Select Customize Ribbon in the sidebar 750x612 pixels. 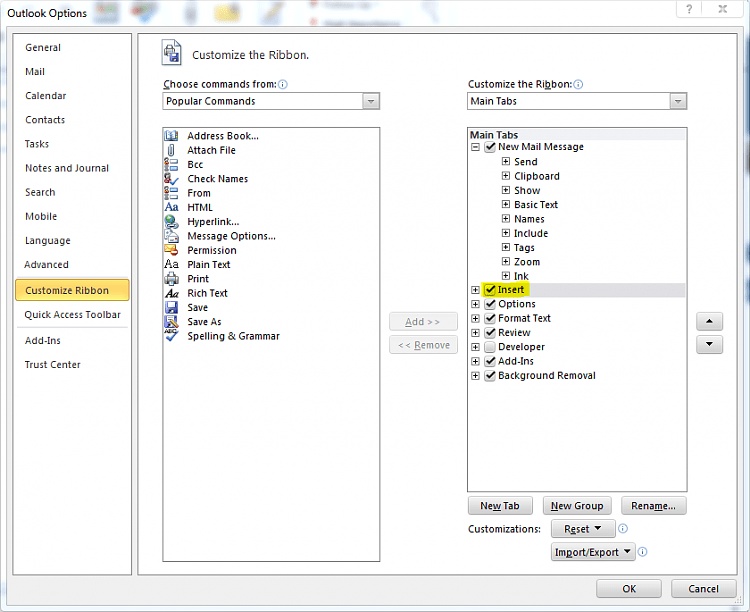point(72,290)
